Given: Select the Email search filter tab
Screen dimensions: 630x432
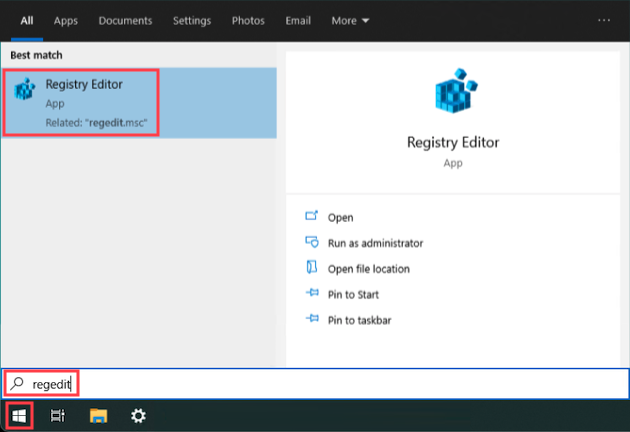Looking at the screenshot, I should pos(297,20).
